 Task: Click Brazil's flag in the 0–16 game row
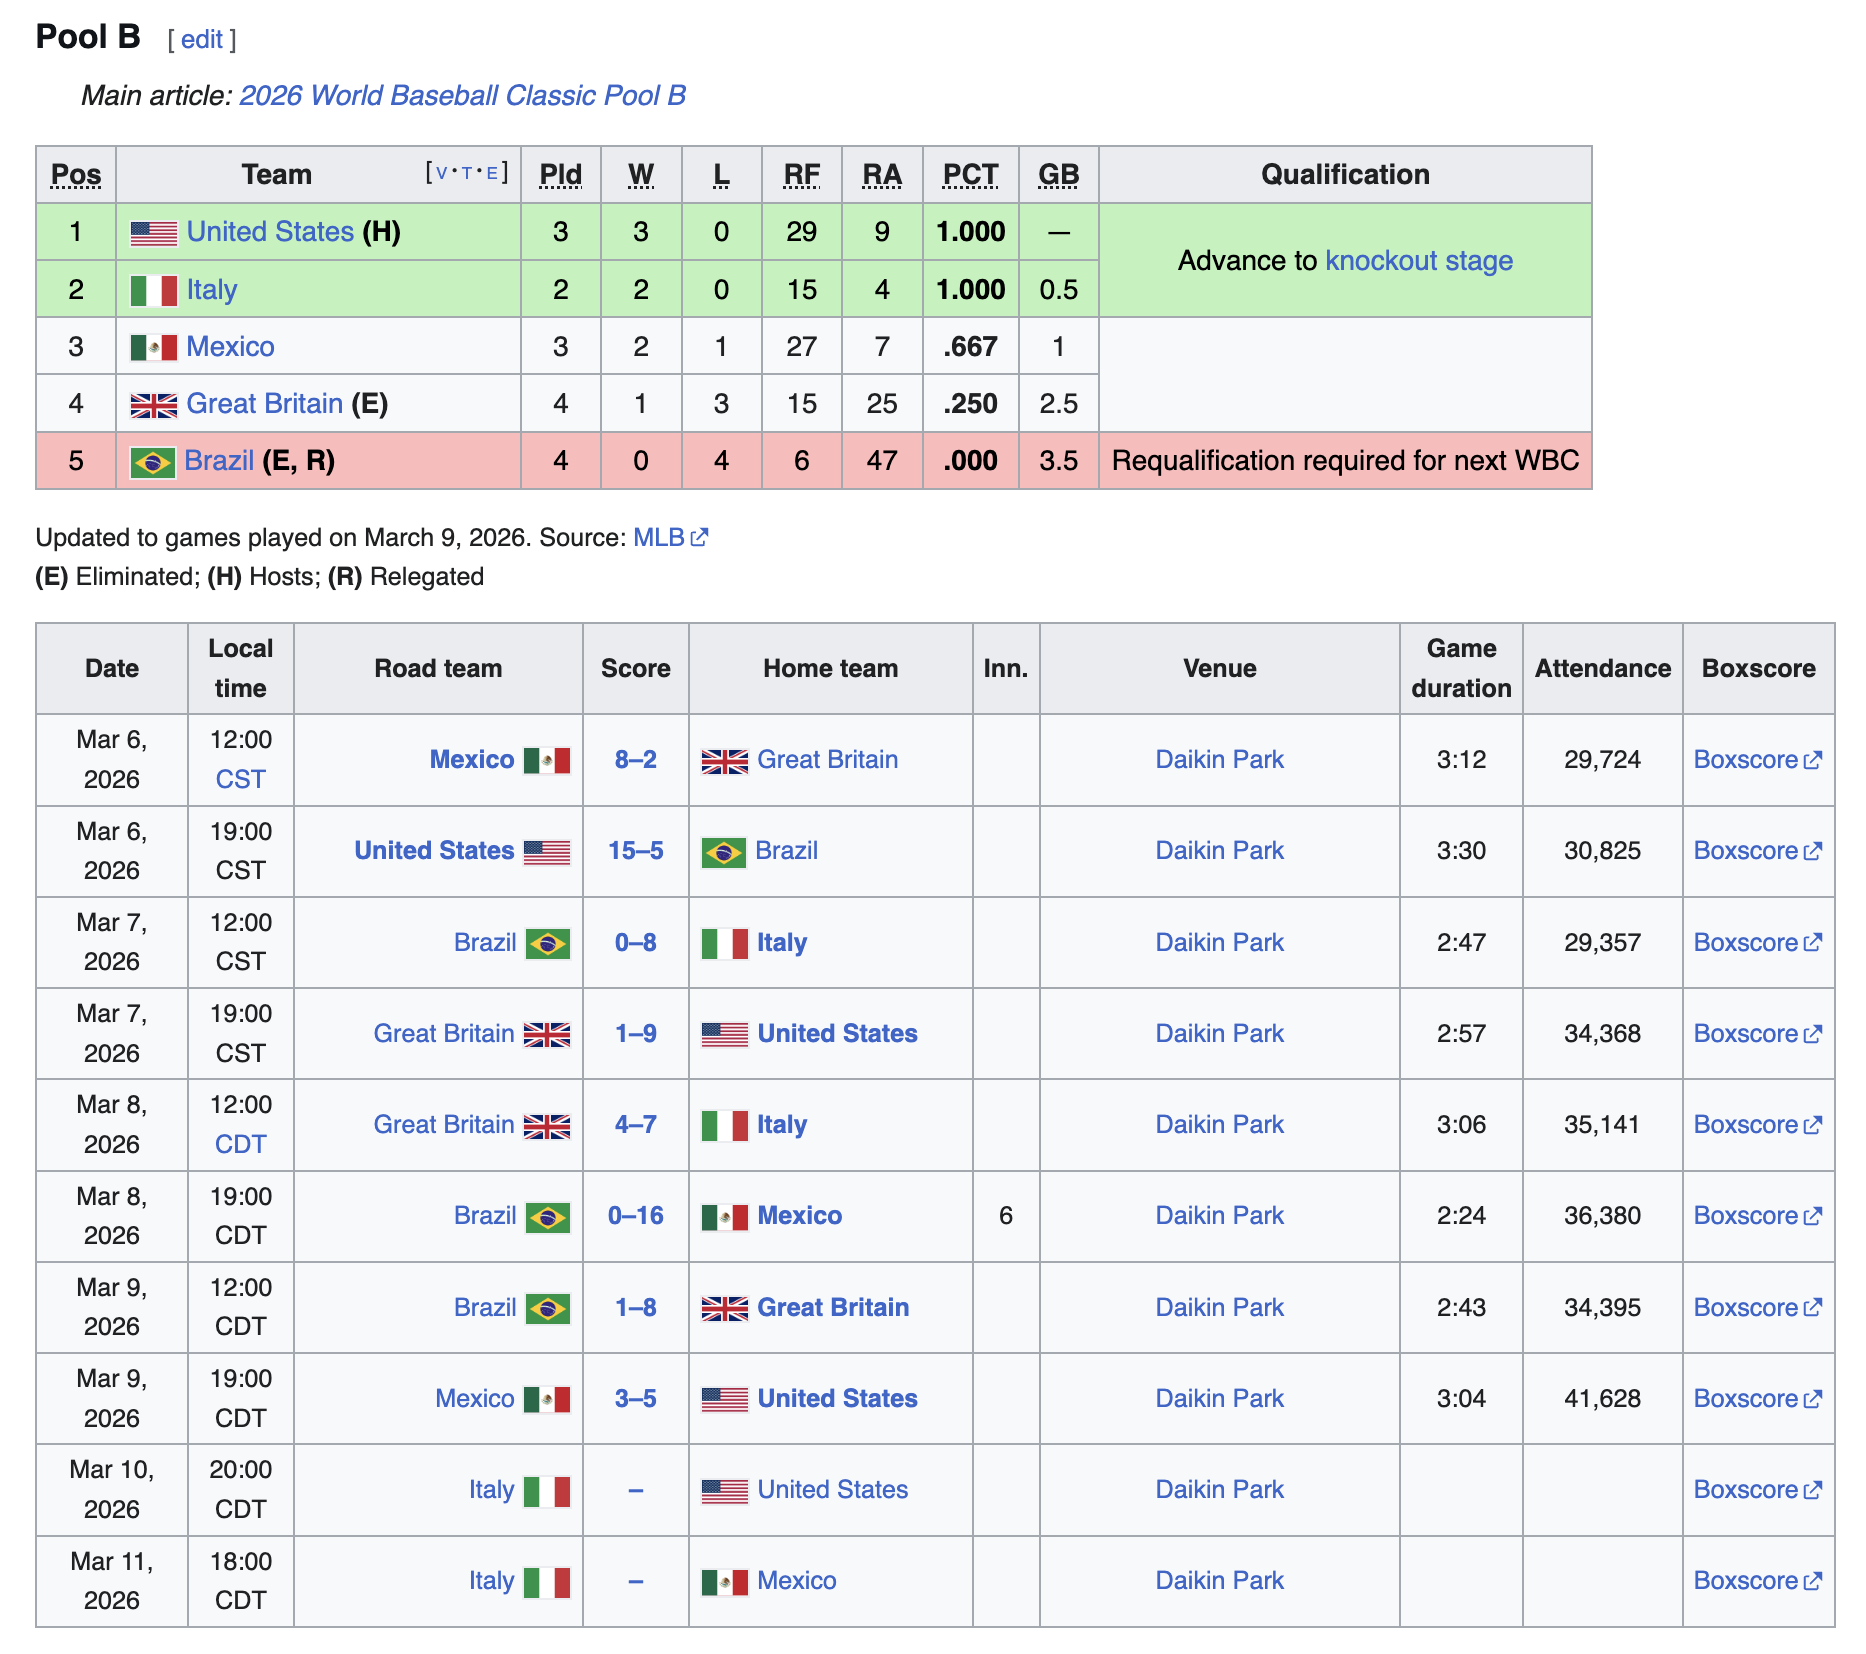(548, 1218)
